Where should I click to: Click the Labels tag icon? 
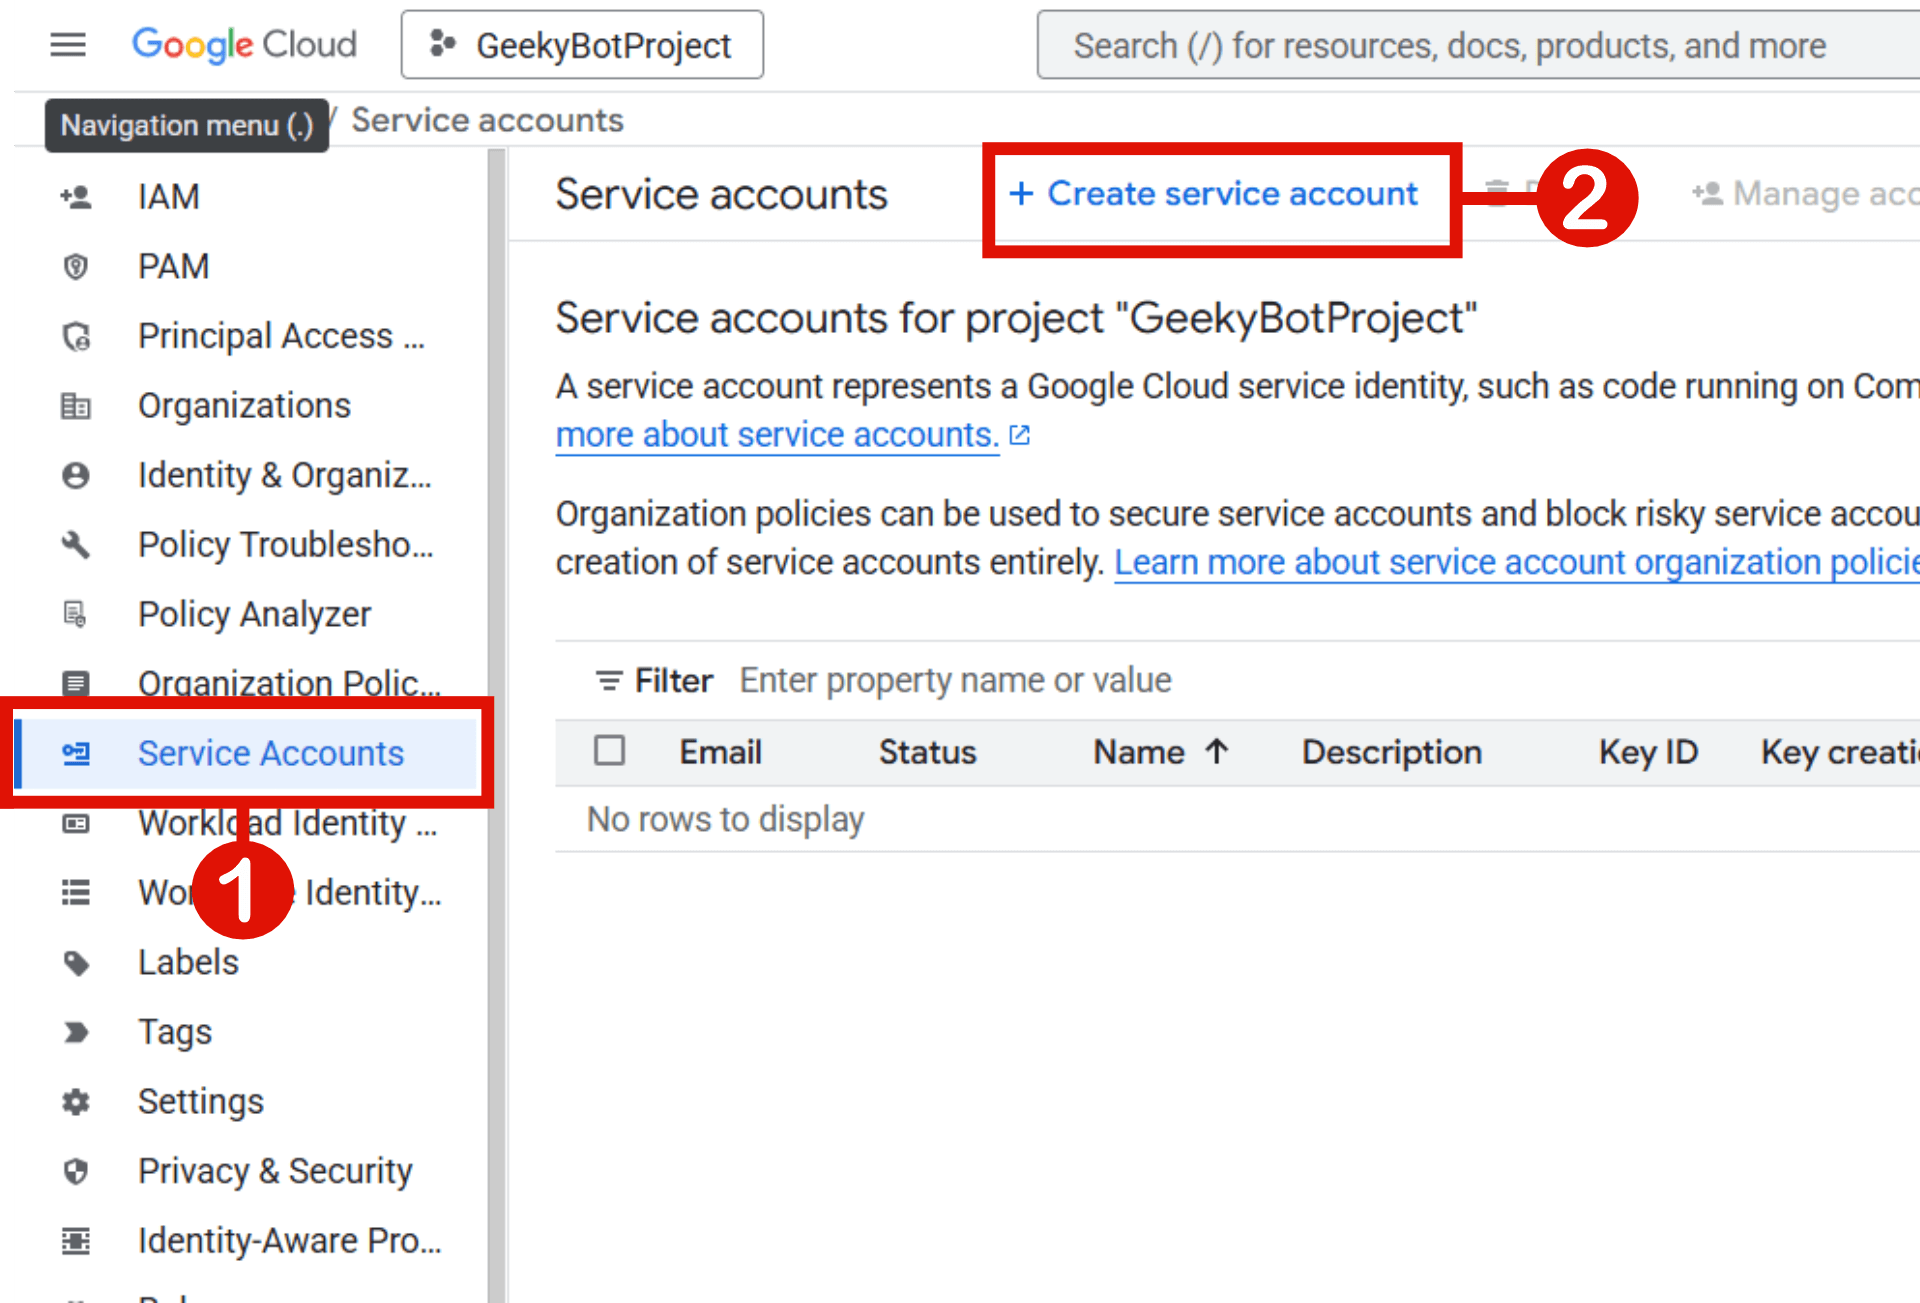(x=76, y=962)
